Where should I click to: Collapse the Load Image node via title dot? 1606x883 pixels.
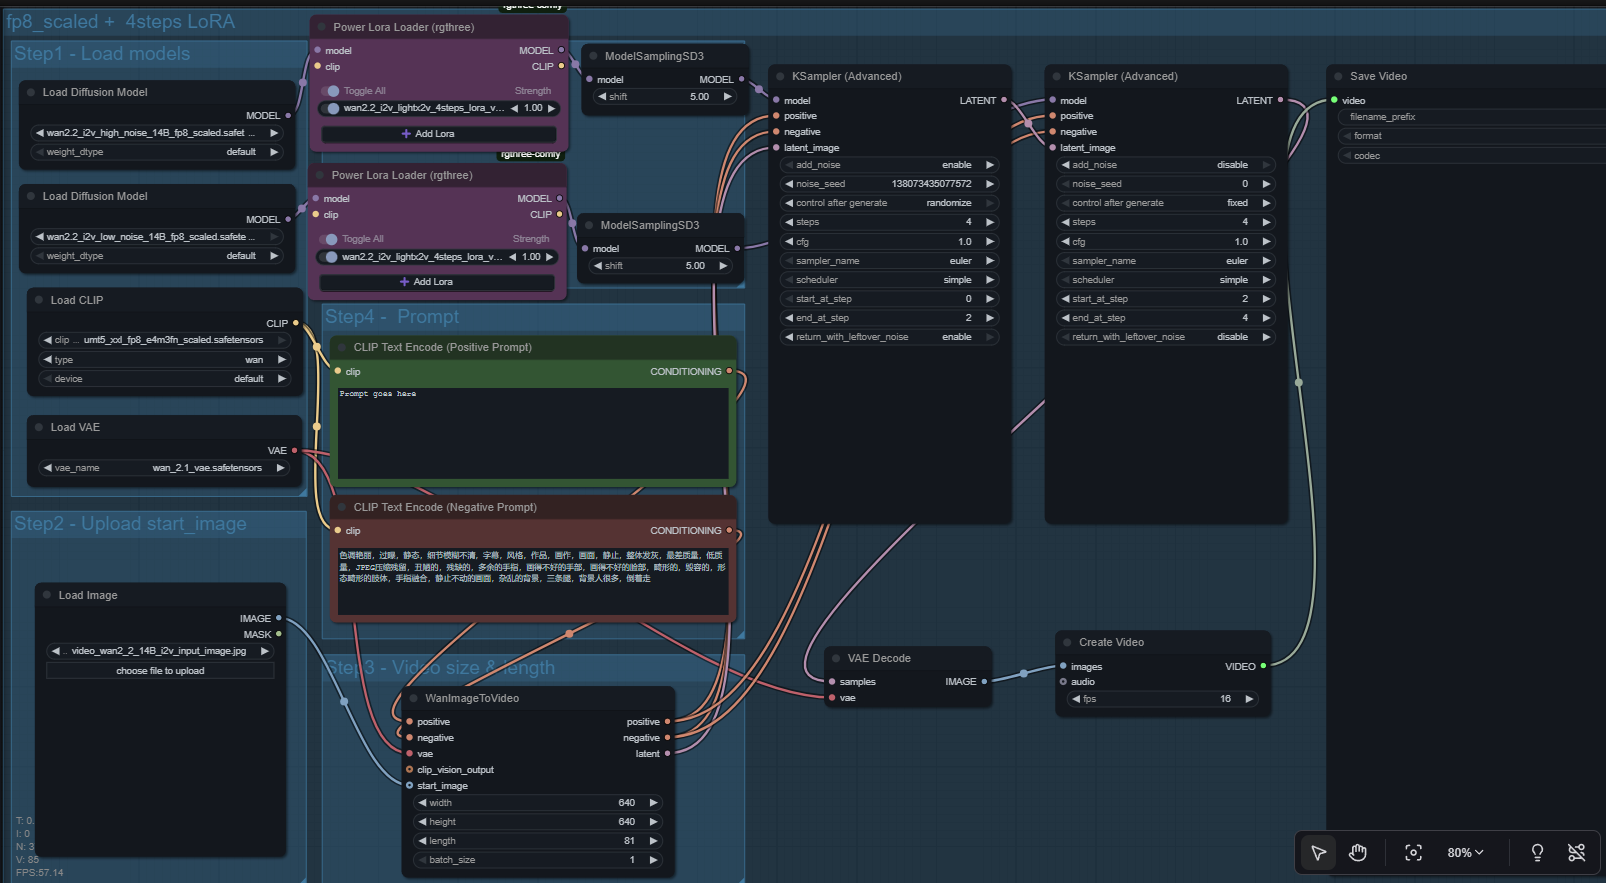46,595
